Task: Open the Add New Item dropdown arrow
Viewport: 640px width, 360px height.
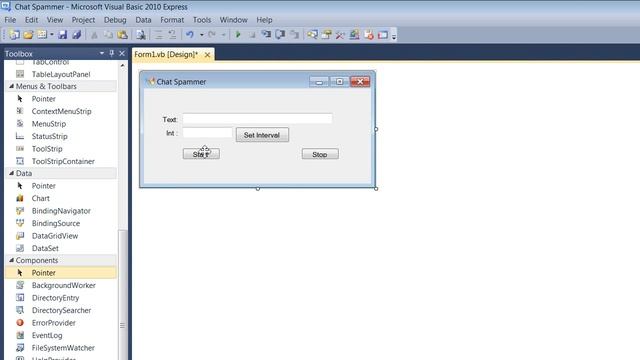Action: 51,35
